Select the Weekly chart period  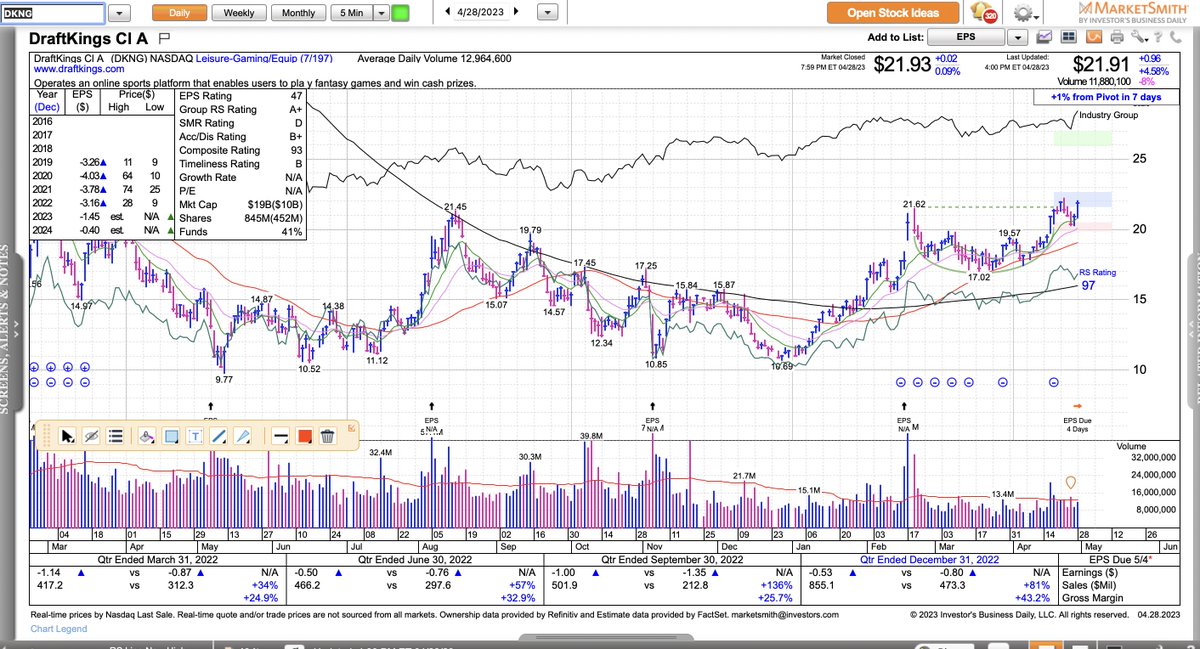point(238,14)
